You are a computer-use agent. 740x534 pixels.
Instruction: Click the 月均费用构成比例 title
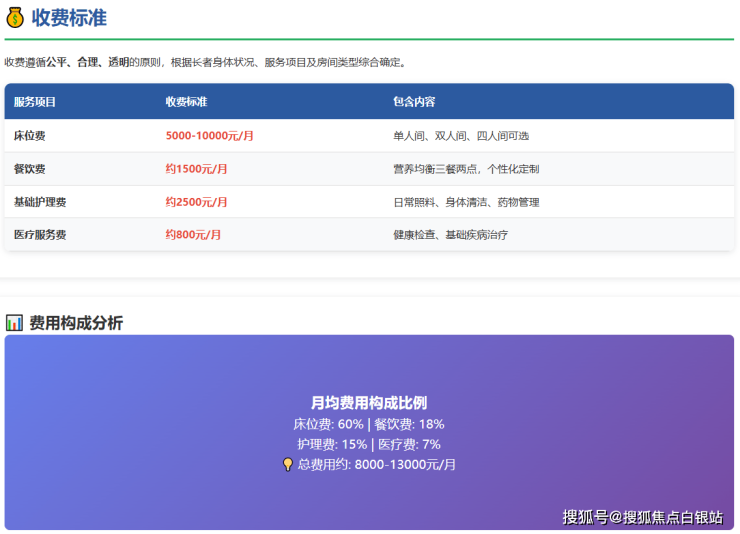pos(369,402)
